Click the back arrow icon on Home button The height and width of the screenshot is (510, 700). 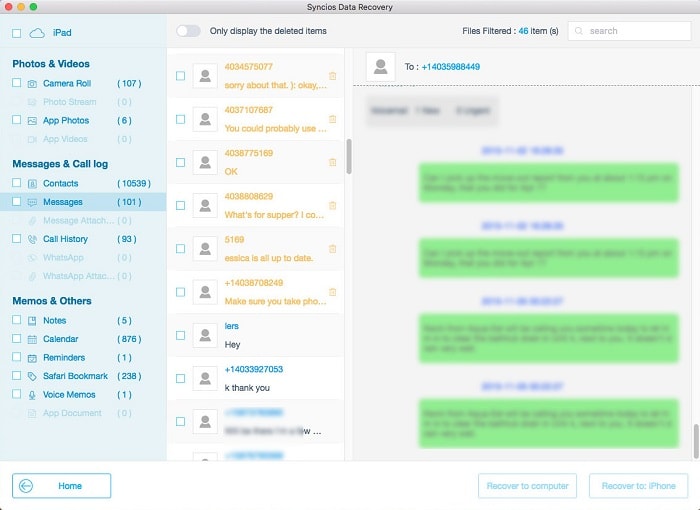[26, 485]
